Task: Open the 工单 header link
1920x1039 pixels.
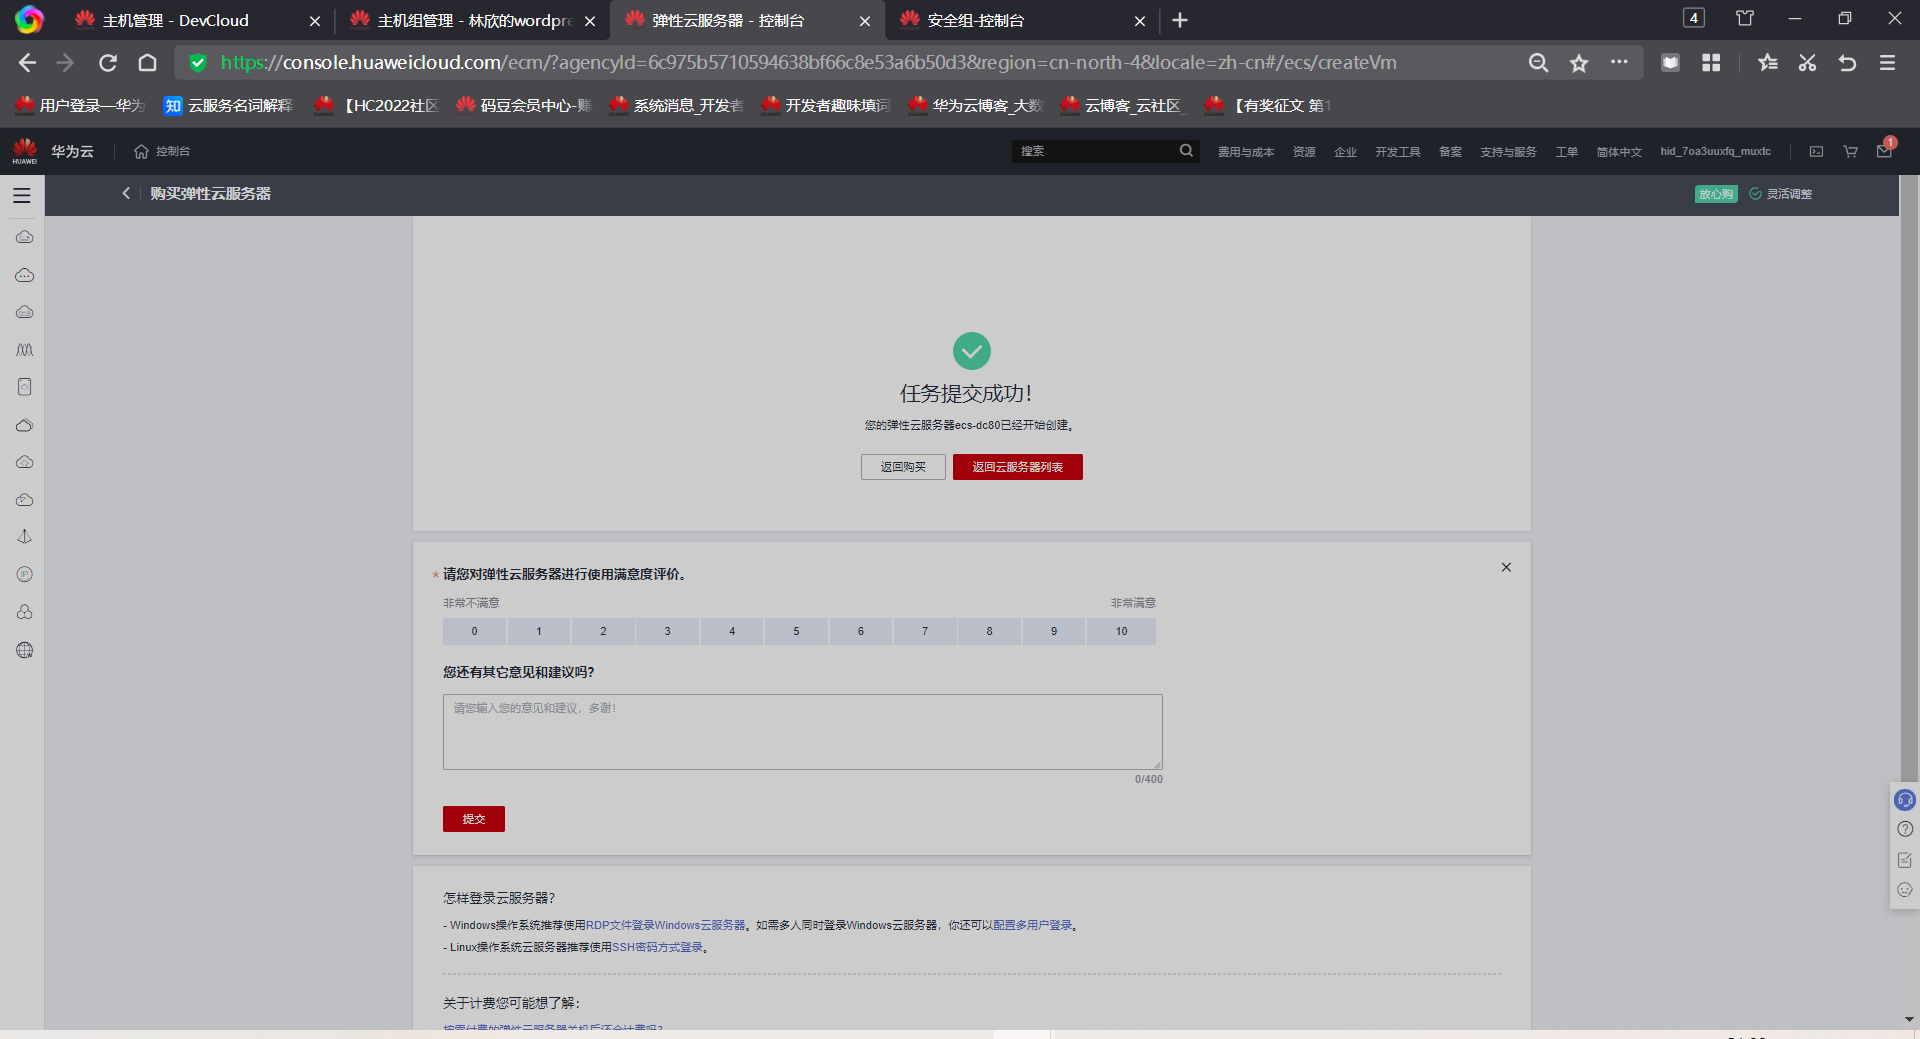Action: (1566, 152)
